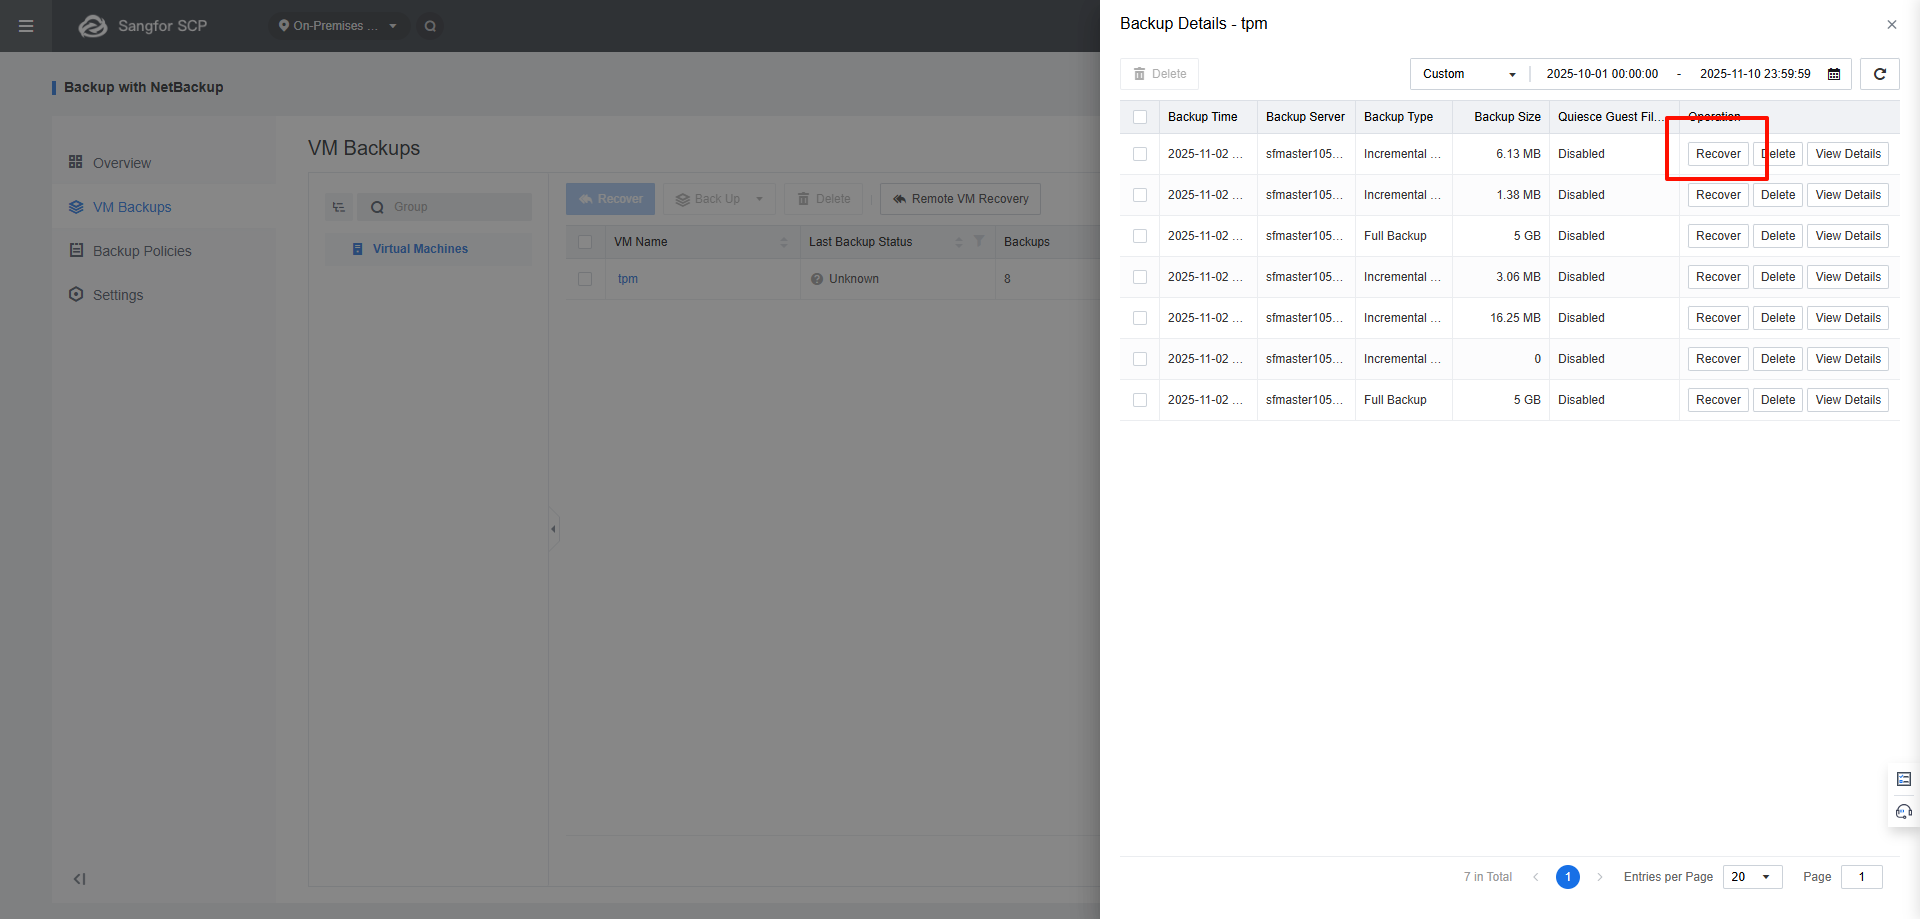Select VM Backups in the sidebar
The image size is (1920, 919).
(164, 207)
